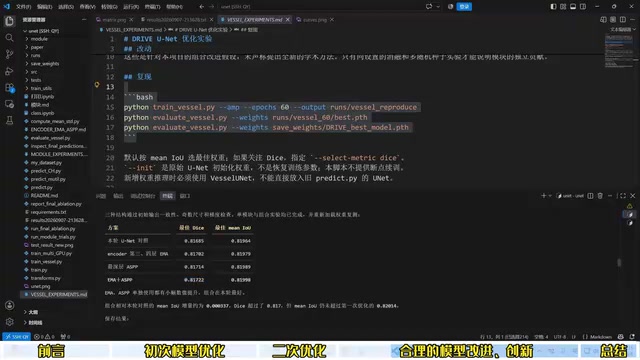
Task: Open the Search view in activity bar
Action: click(x=9, y=38)
